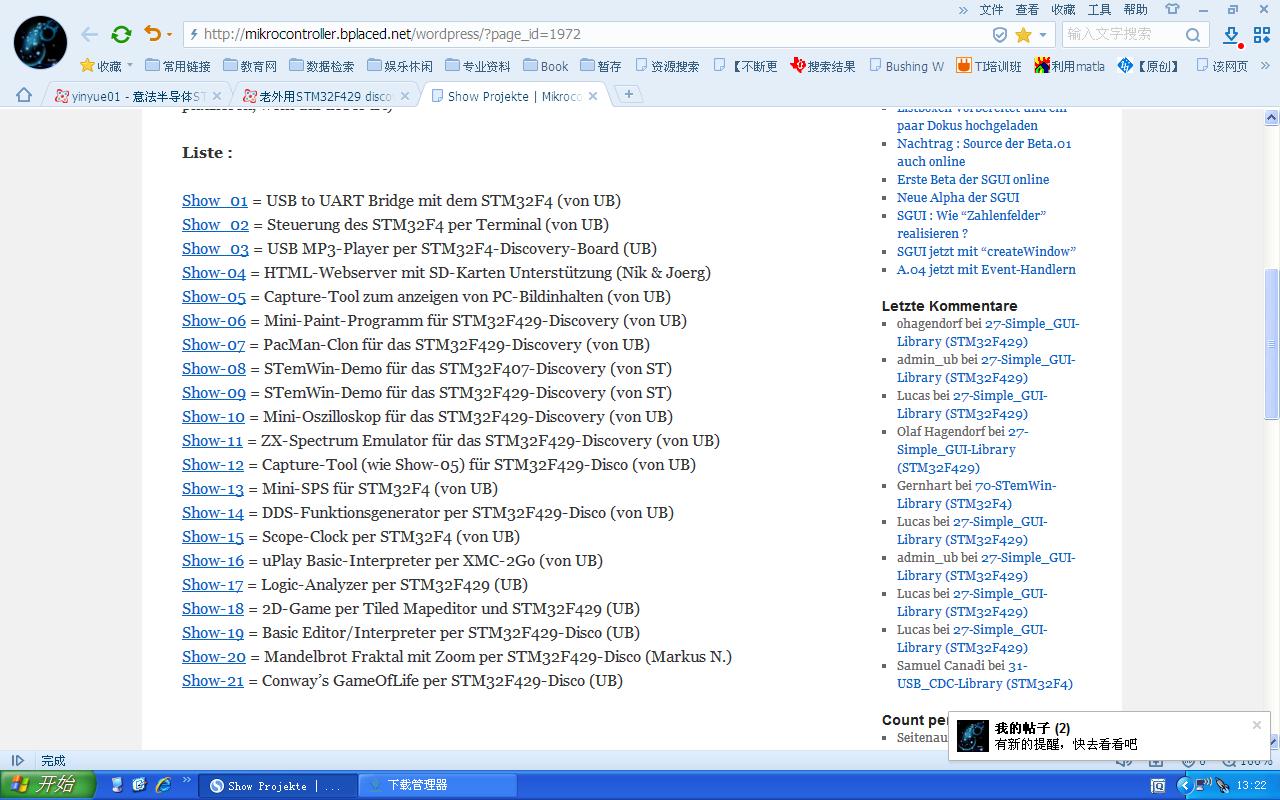Screen dimensions: 1280x800
Task: Close the 我的帖子 notification popup
Action: pyautogui.click(x=1257, y=725)
